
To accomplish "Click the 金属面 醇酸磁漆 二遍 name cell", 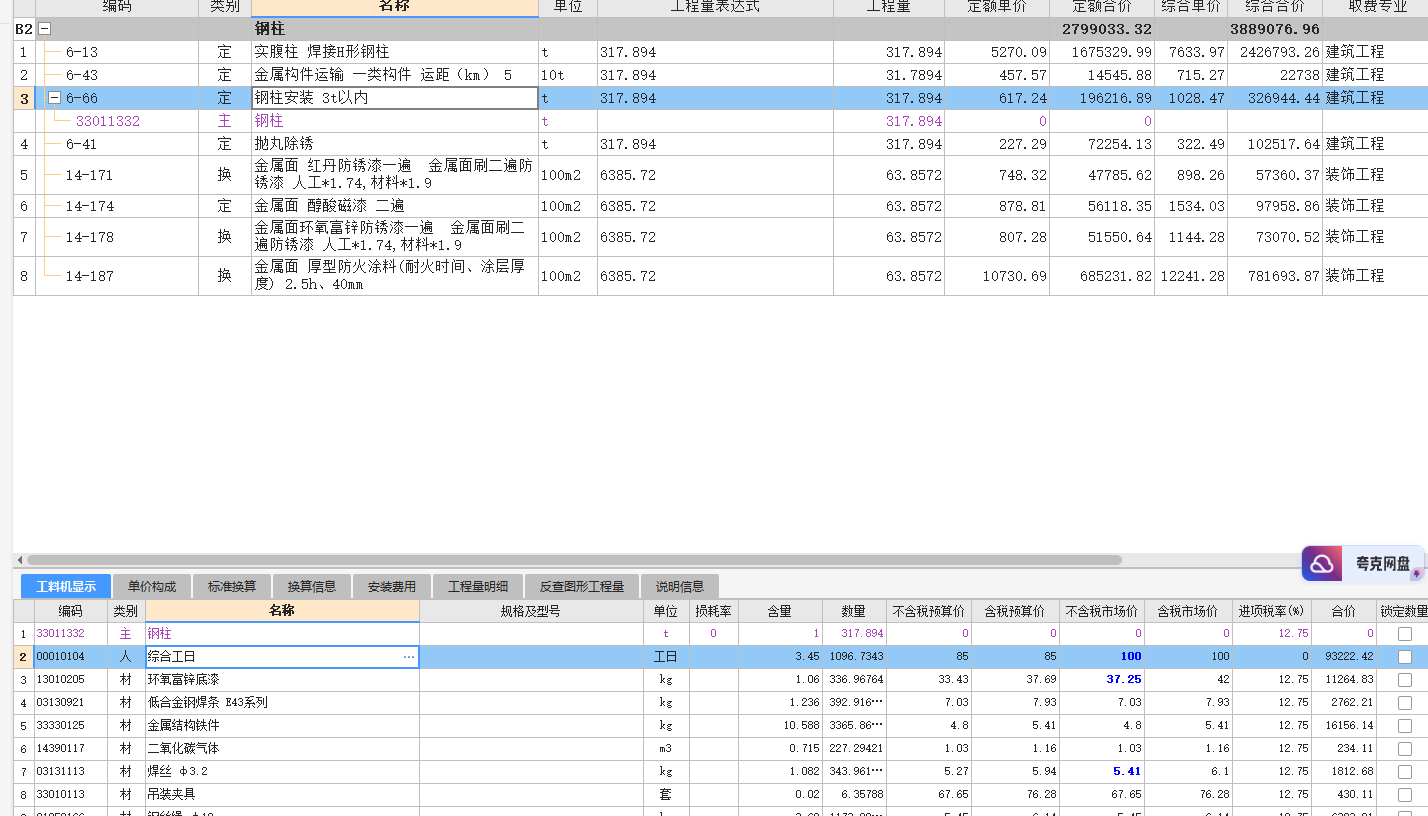I will click(395, 206).
